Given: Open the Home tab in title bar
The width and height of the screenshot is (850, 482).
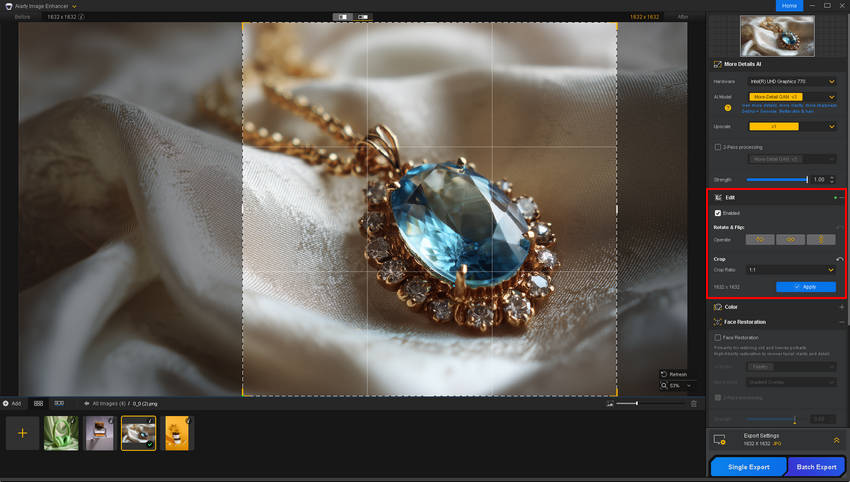Looking at the screenshot, I should [x=789, y=5].
